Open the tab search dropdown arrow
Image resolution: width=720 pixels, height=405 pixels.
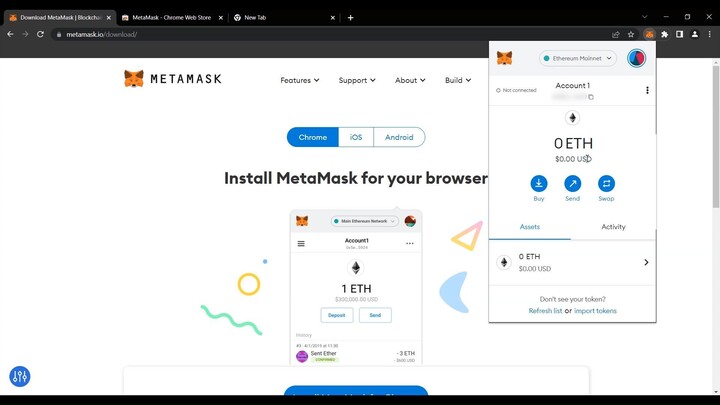645,17
